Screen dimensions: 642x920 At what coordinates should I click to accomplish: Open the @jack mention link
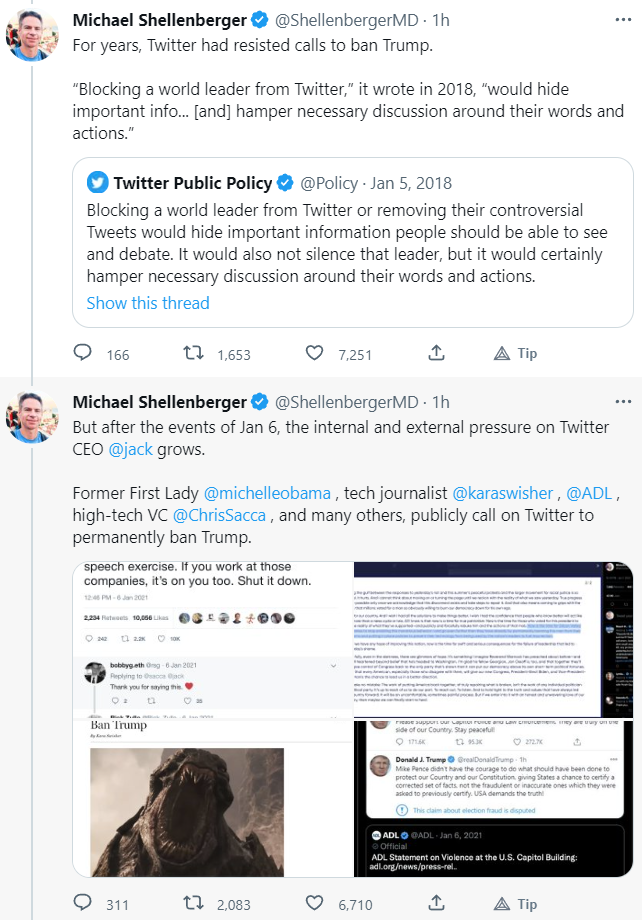132,449
